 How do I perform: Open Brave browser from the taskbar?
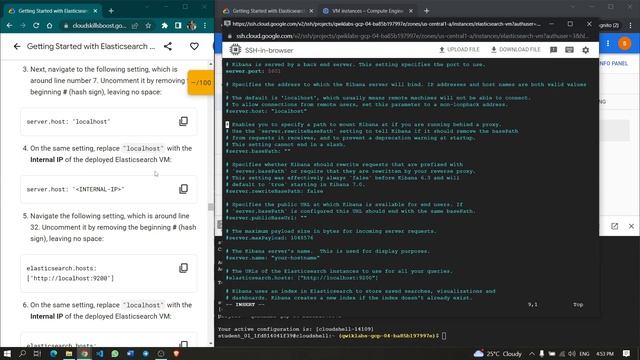pos(176,353)
